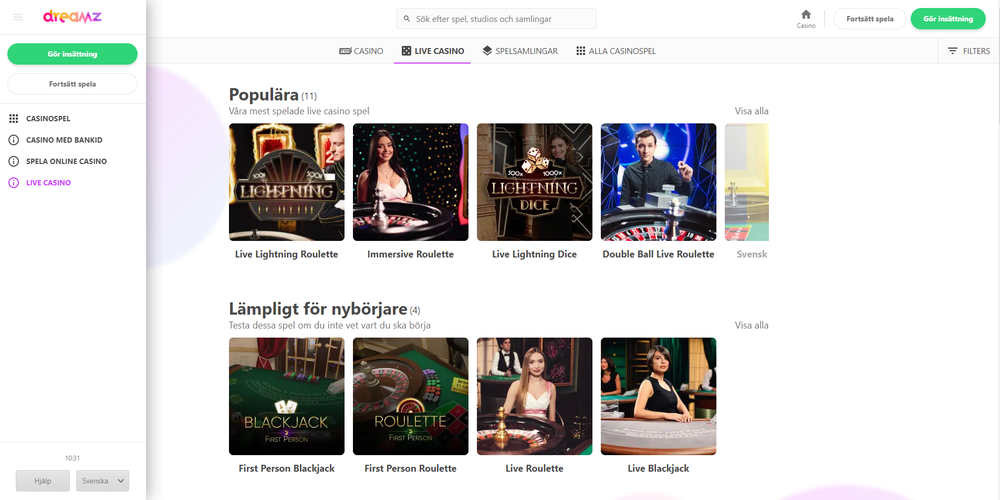This screenshot has height=500, width=1000.
Task: Open First Person Roulette thumbnail
Action: click(x=411, y=396)
